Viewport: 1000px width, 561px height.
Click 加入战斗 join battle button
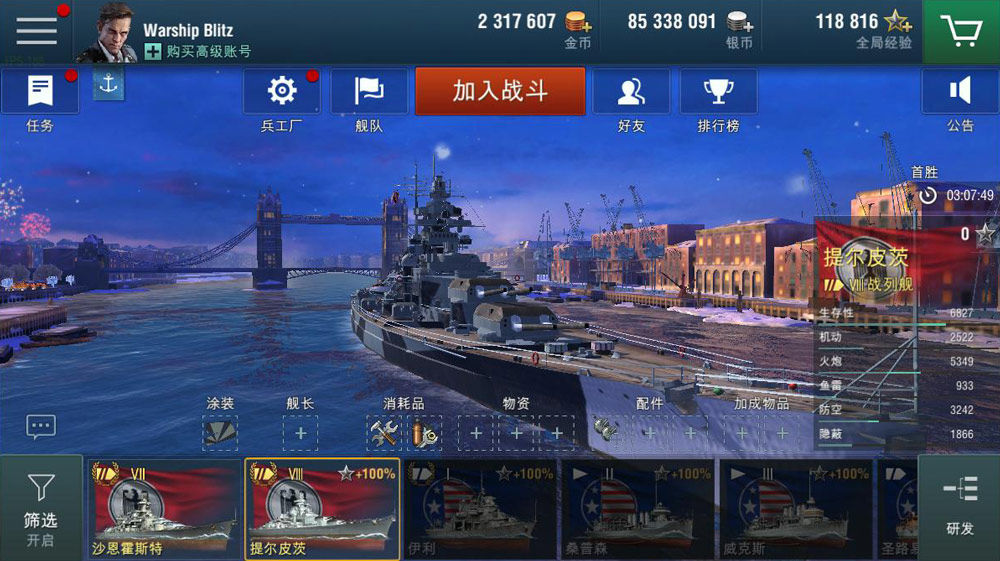click(x=500, y=91)
